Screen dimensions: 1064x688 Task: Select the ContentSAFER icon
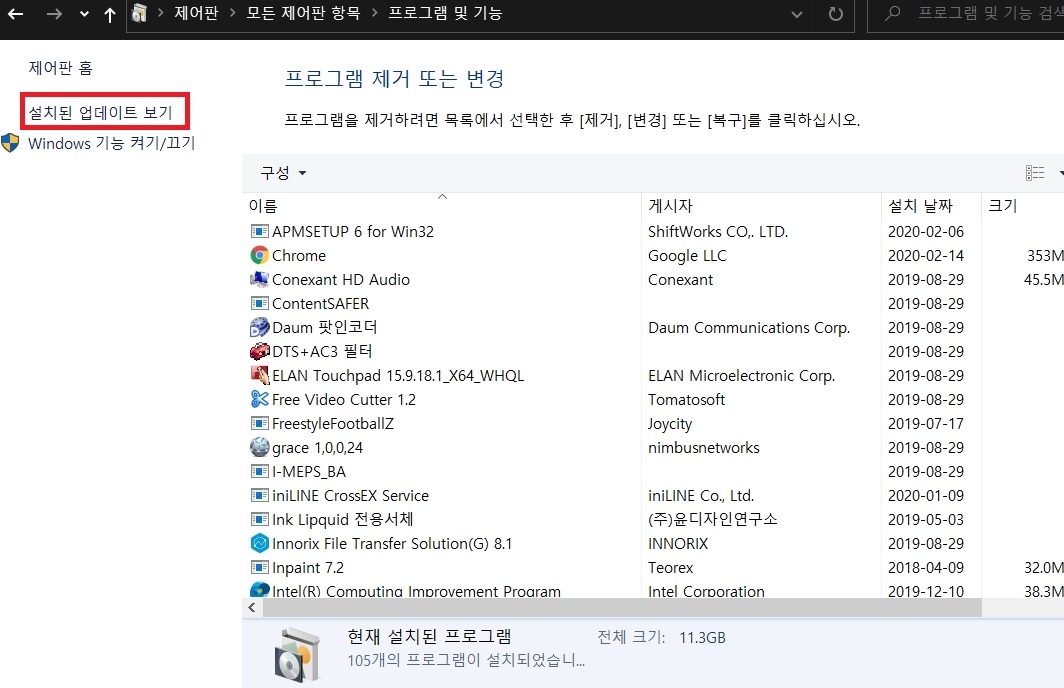(259, 303)
